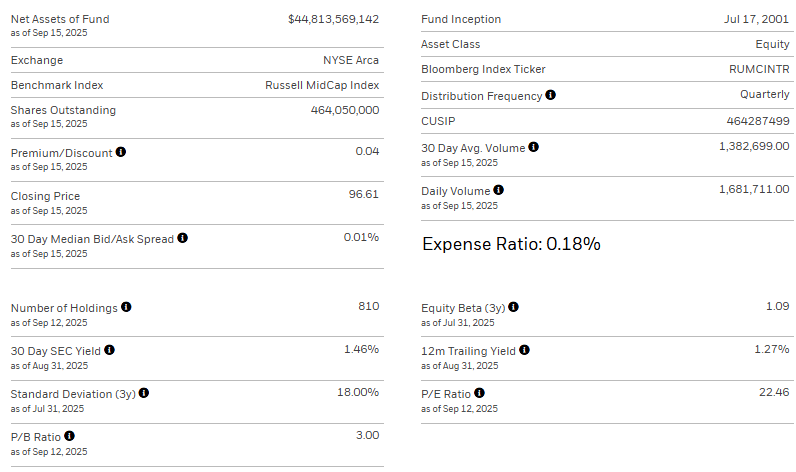Click Standard Deviation (3y) info icon
Screen dimensions: 796x472
click(144, 393)
